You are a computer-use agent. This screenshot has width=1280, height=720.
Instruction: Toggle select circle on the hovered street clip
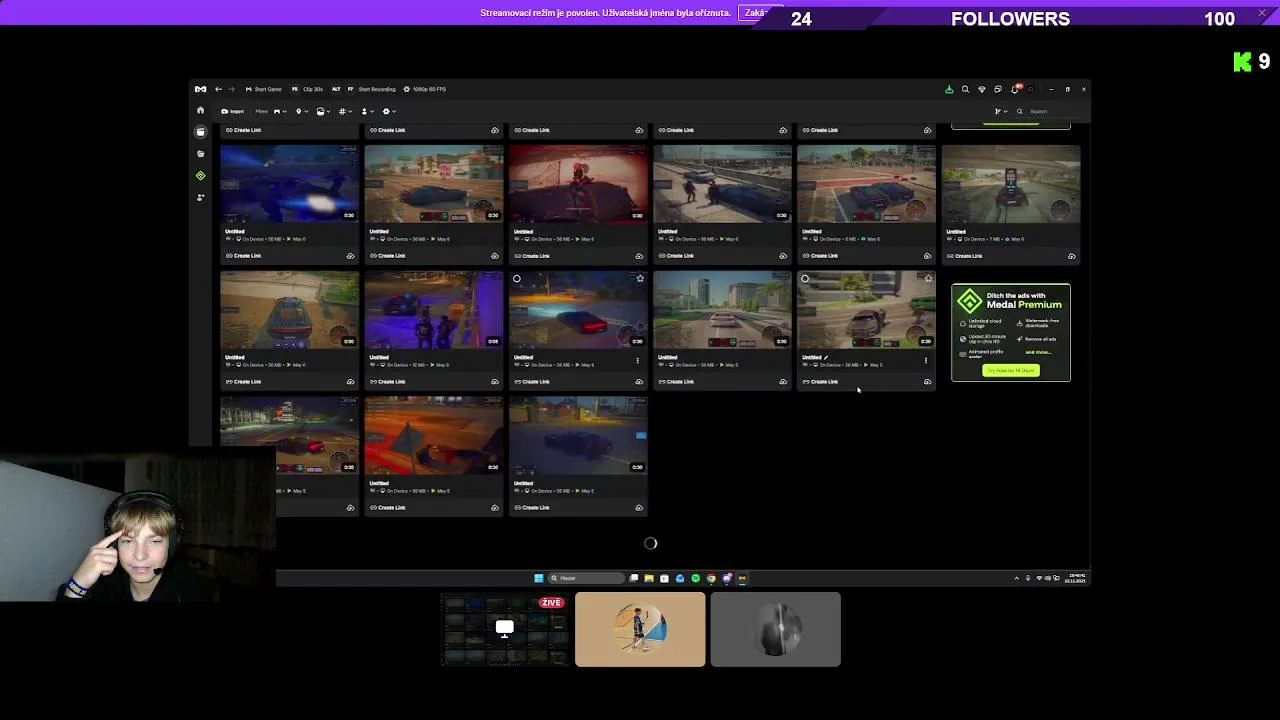coord(805,279)
